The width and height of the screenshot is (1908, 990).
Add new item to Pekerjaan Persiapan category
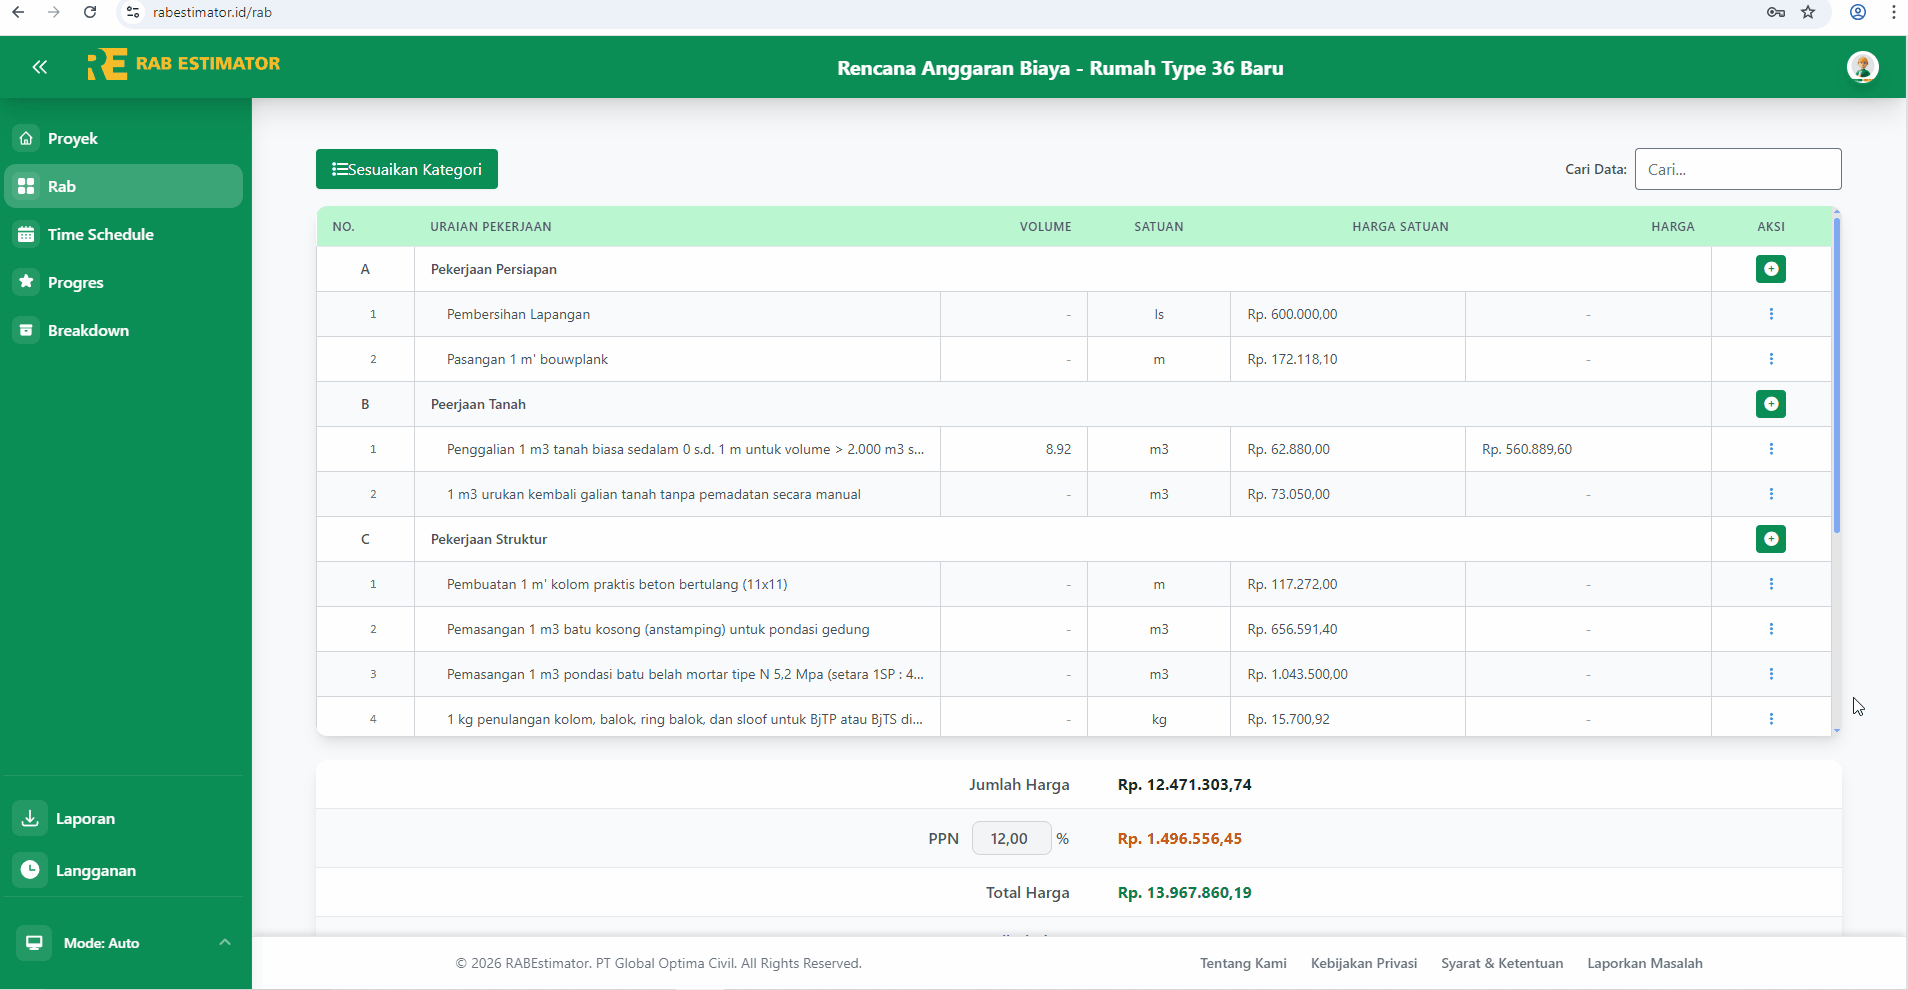[1770, 268]
